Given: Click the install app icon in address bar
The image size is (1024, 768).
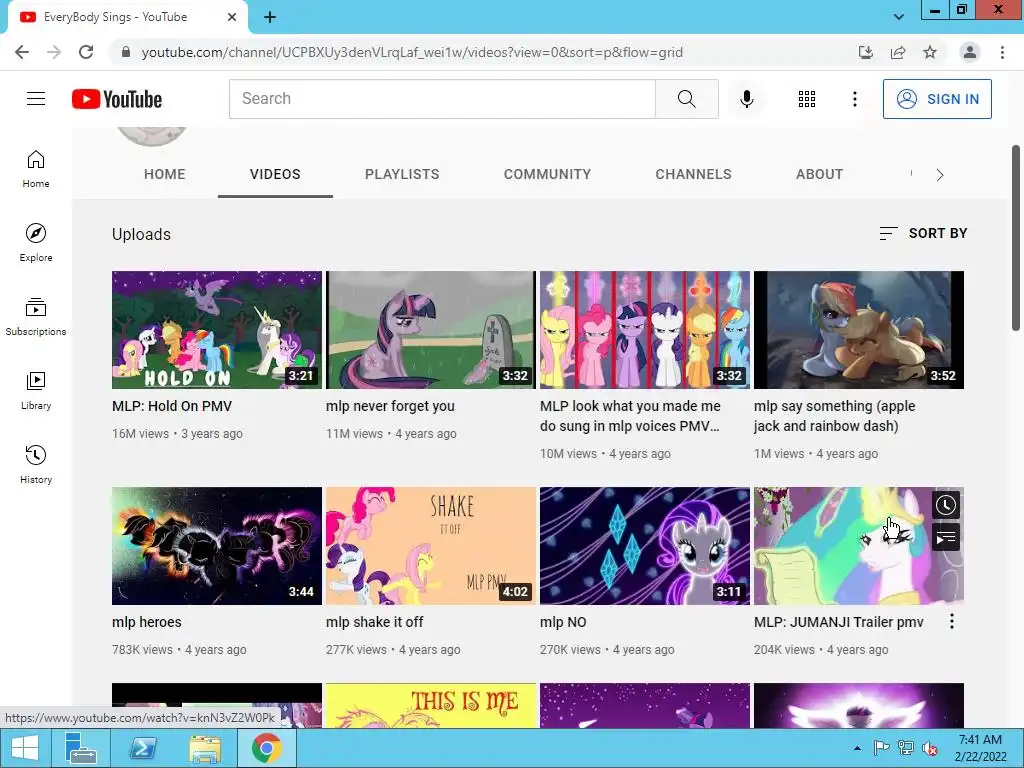Looking at the screenshot, I should pyautogui.click(x=866, y=52).
